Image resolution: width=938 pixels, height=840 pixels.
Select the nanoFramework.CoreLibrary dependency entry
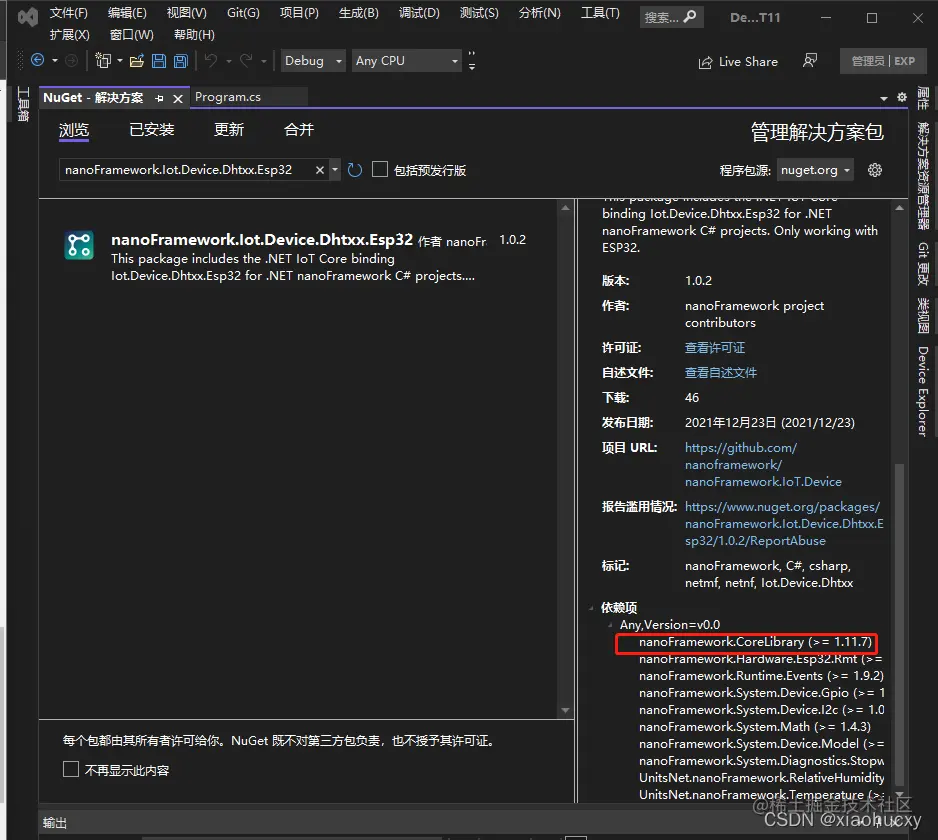point(755,642)
